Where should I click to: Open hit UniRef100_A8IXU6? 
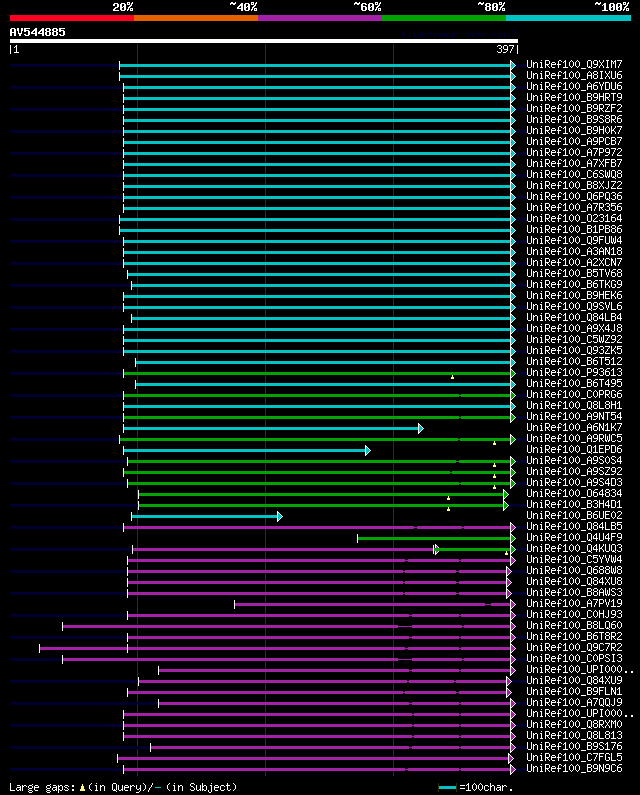[x=574, y=76]
